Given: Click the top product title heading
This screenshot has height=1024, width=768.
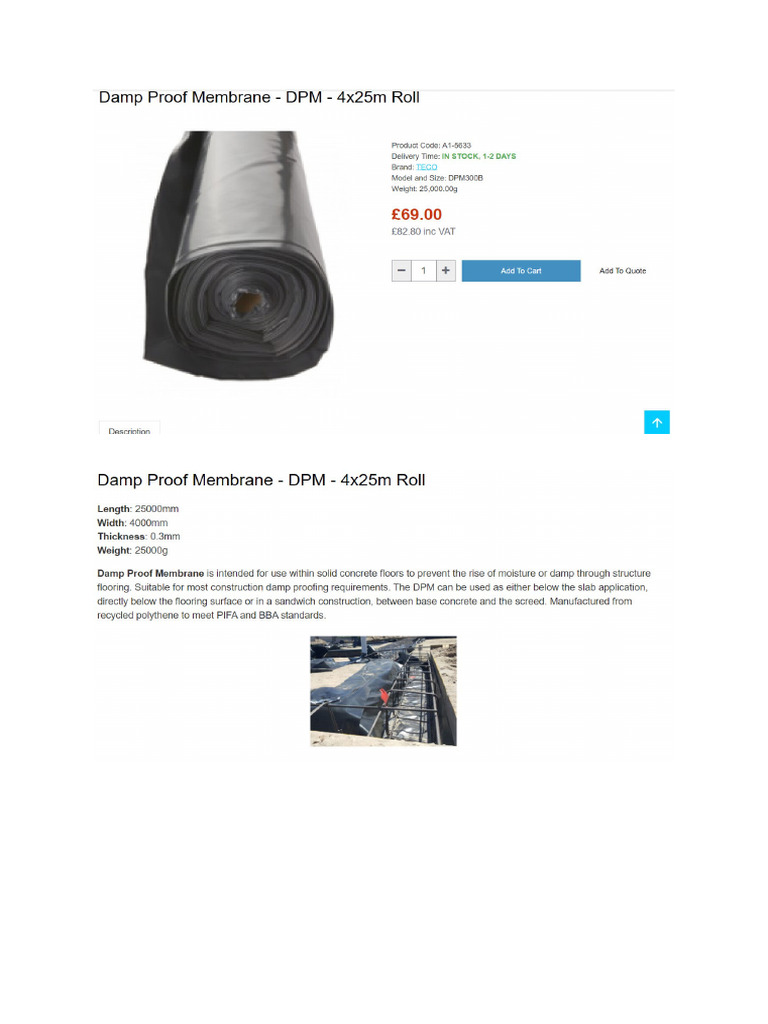Looking at the screenshot, I should point(259,97).
